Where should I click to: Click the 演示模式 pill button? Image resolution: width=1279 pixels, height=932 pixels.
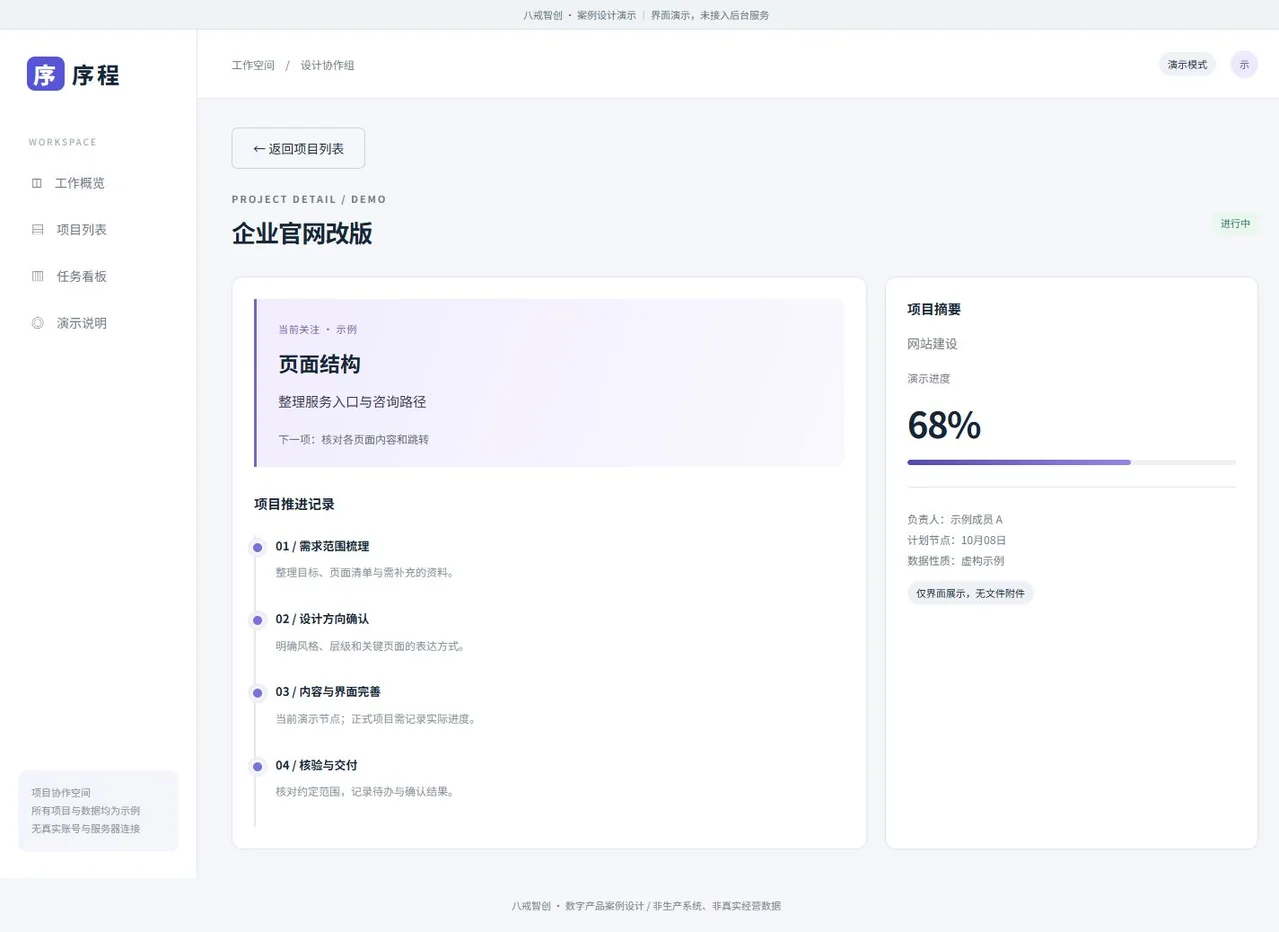[x=1187, y=64]
